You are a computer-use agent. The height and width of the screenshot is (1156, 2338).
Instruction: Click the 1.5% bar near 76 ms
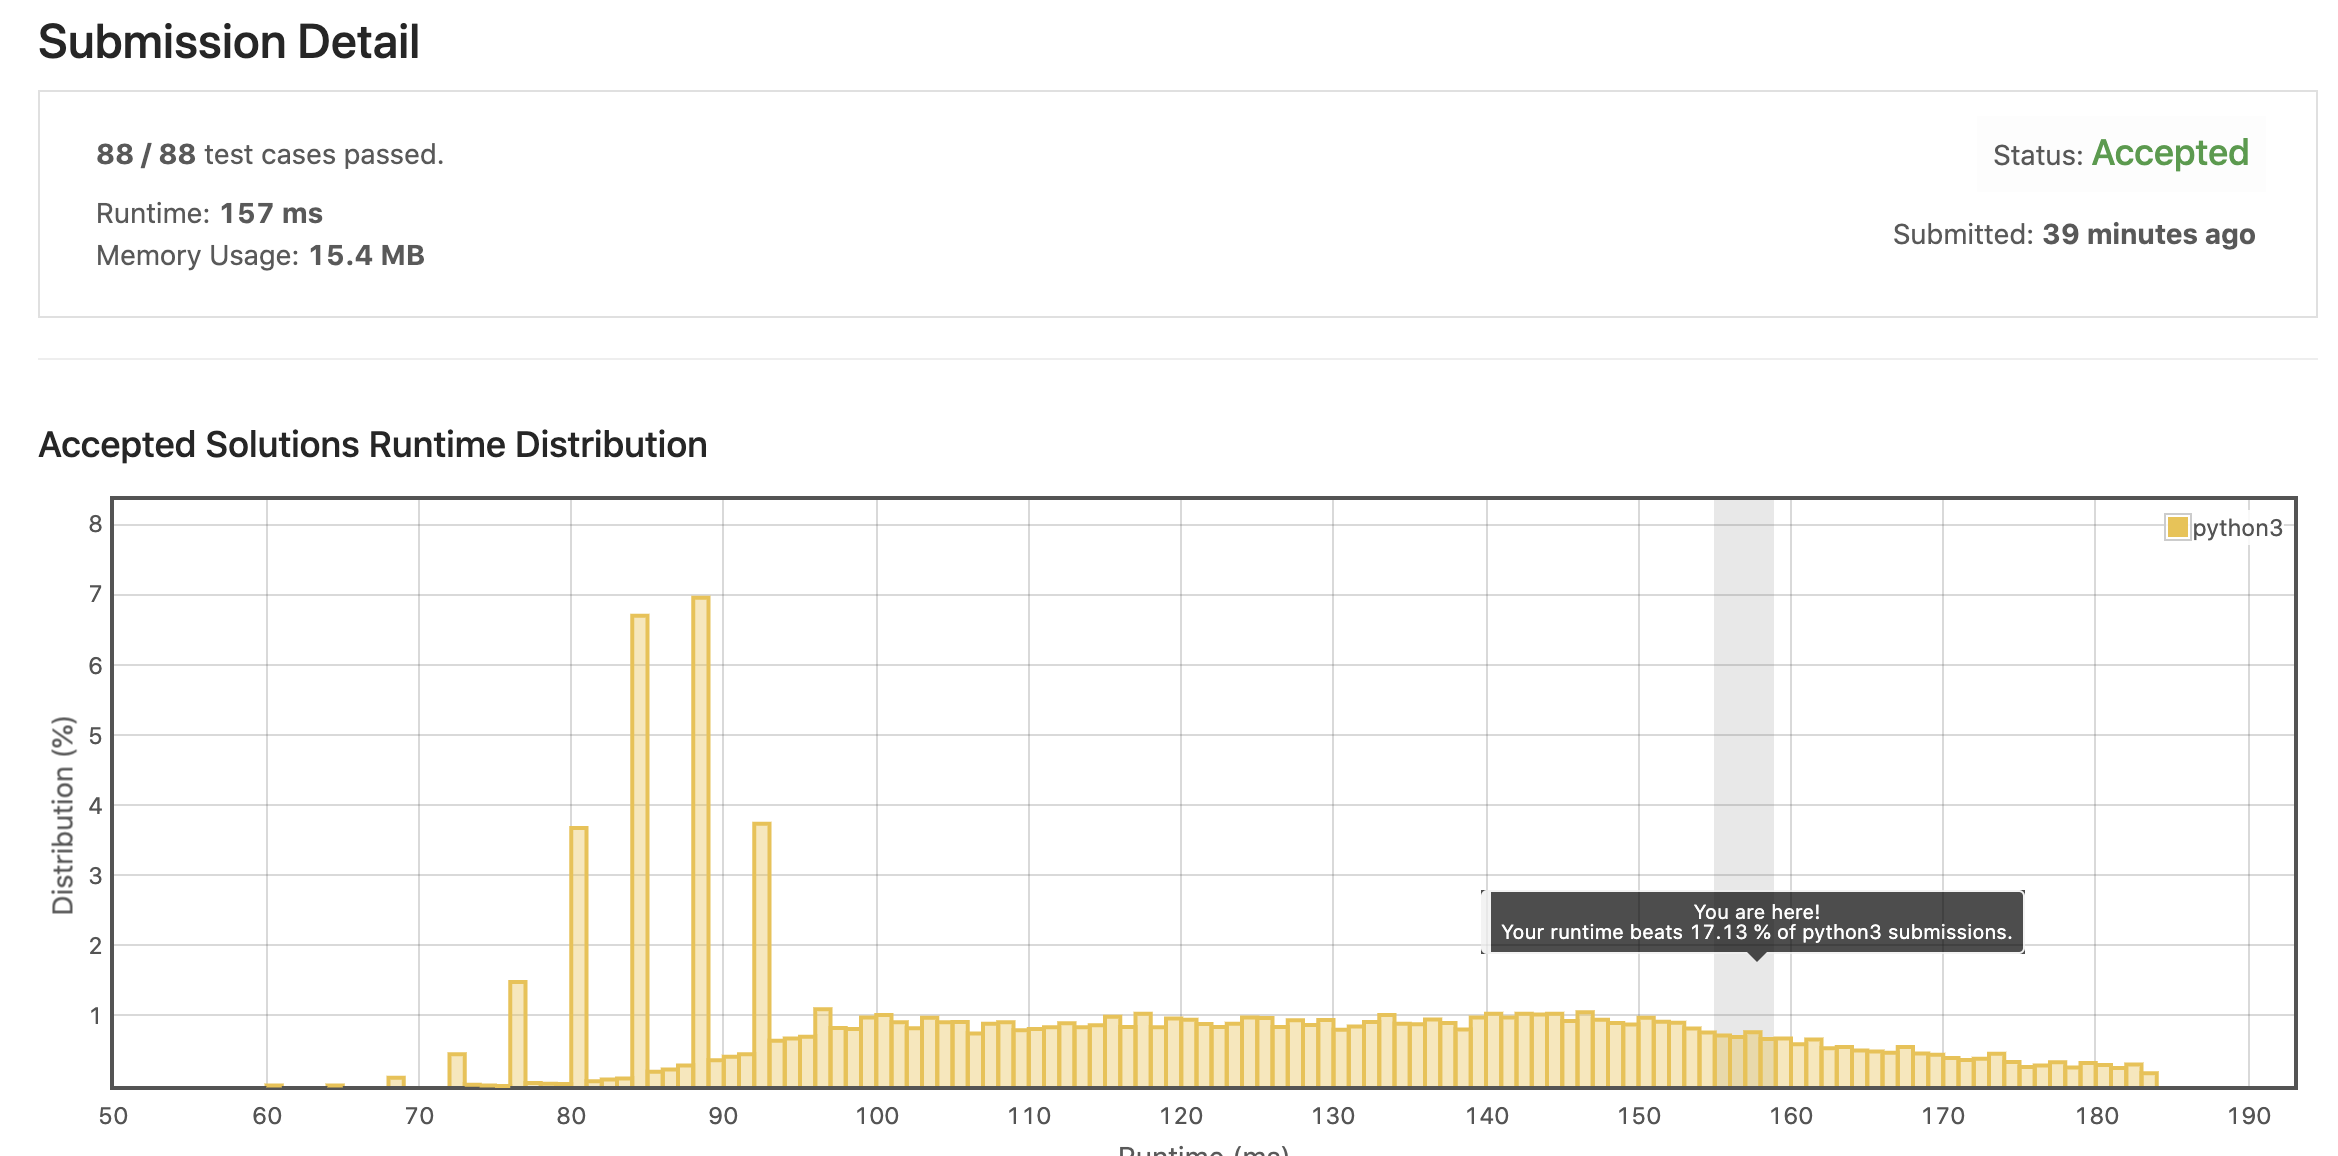(517, 1033)
